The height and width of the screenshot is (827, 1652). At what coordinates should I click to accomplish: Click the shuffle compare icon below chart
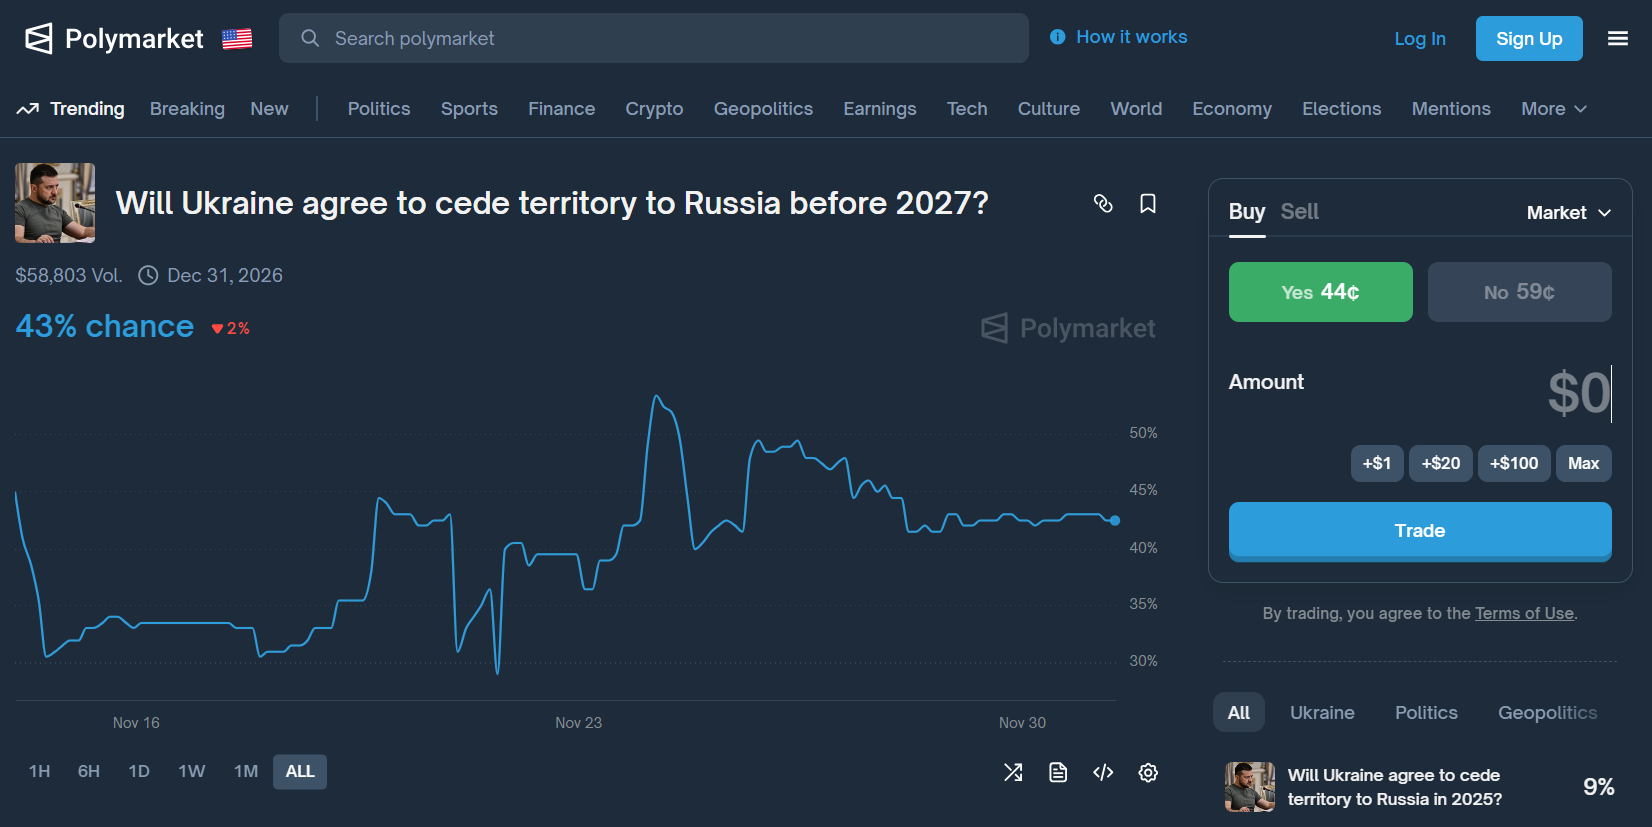tap(1013, 772)
